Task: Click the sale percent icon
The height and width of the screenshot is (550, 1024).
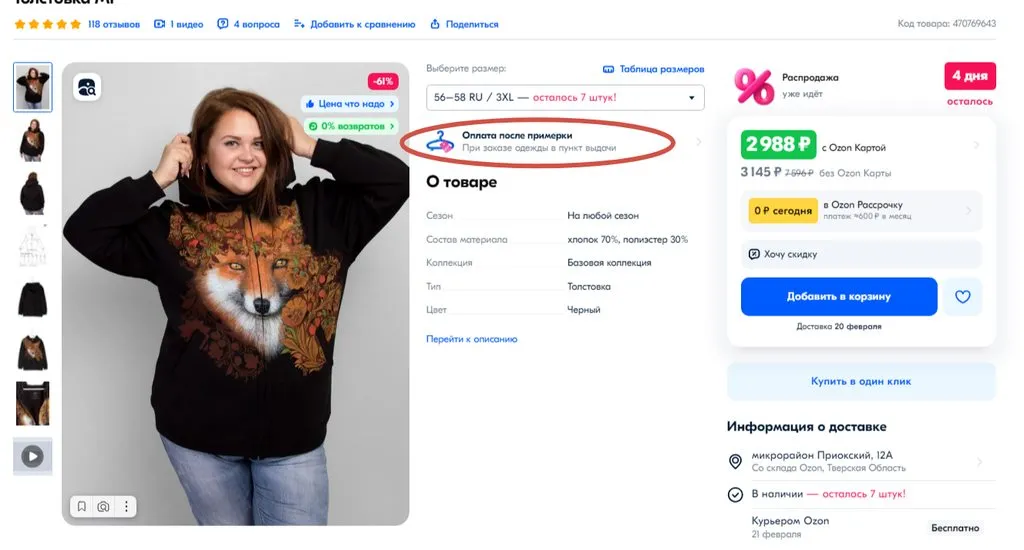Action: pos(753,86)
